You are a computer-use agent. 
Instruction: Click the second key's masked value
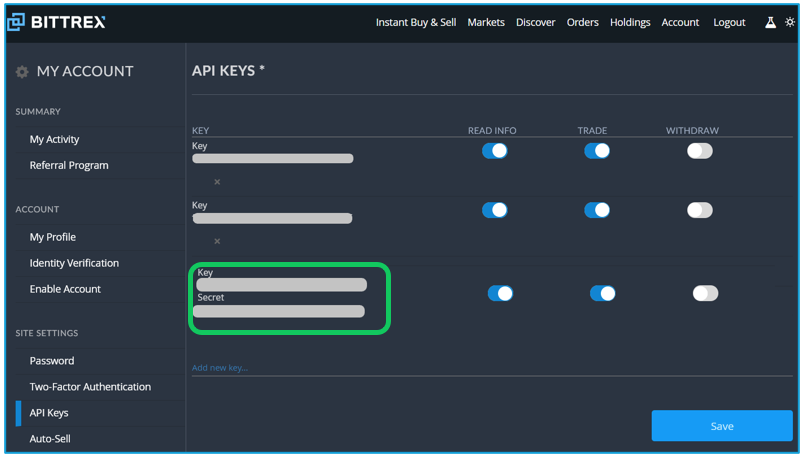272,219
